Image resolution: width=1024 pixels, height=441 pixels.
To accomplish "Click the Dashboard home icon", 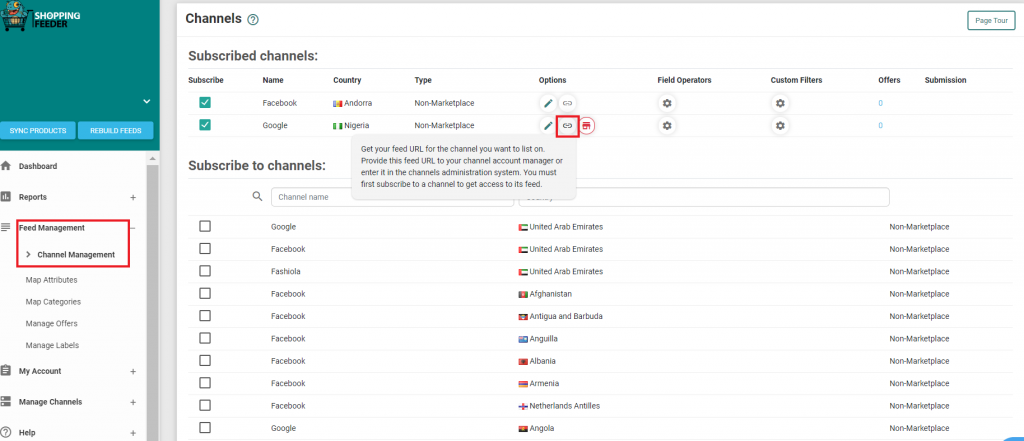I will [x=6, y=166].
